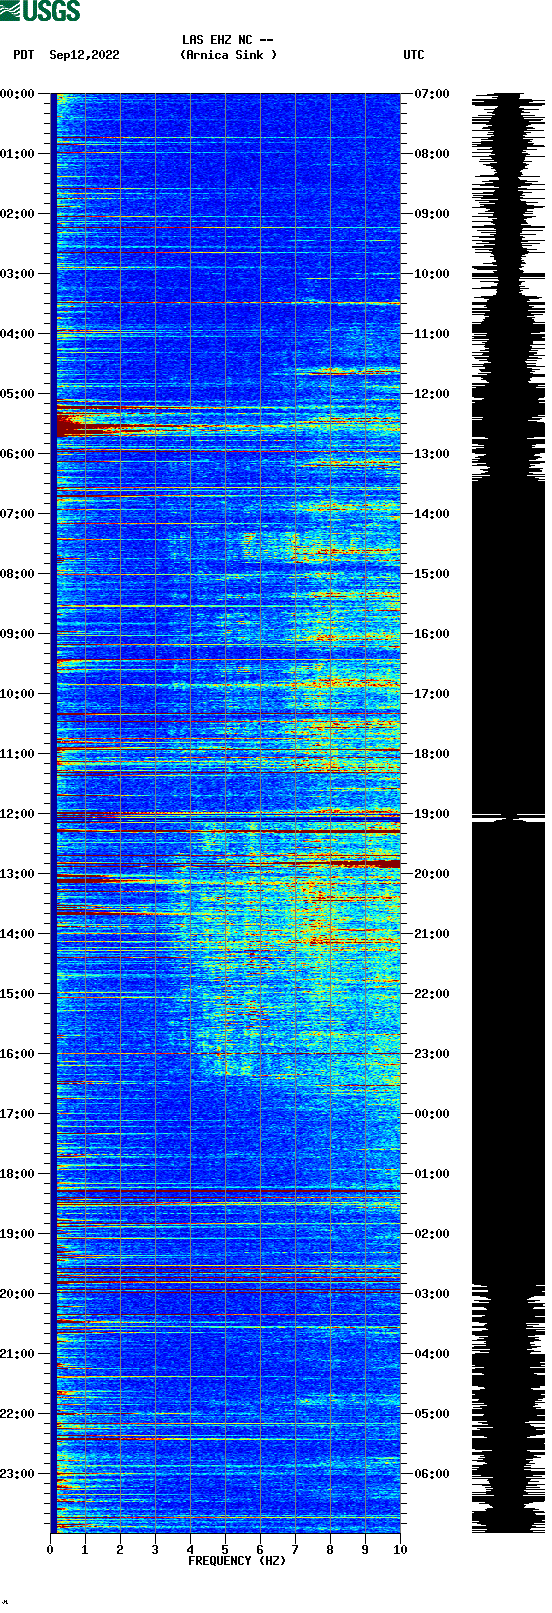The image size is (552, 1613).
Task: Click the 10:00 UTC time label
Action: point(432,274)
